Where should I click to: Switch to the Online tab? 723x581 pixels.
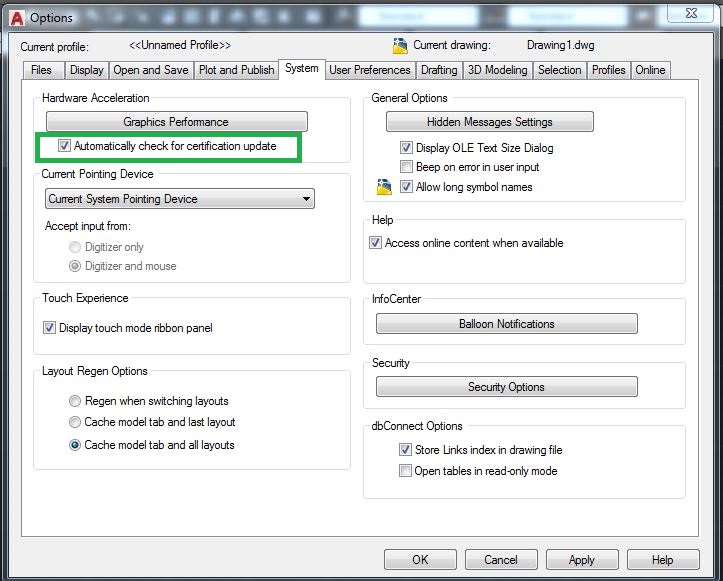pyautogui.click(x=650, y=70)
